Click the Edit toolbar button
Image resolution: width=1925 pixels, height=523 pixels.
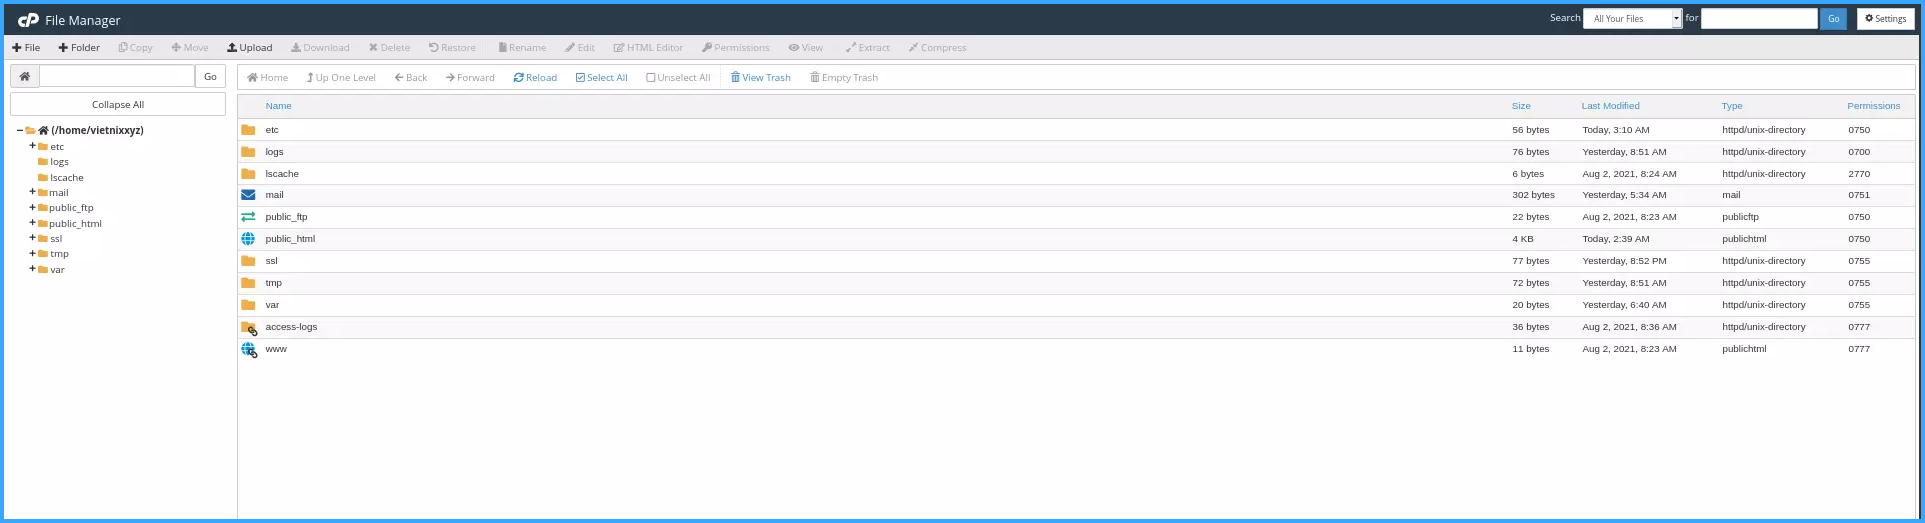580,48
